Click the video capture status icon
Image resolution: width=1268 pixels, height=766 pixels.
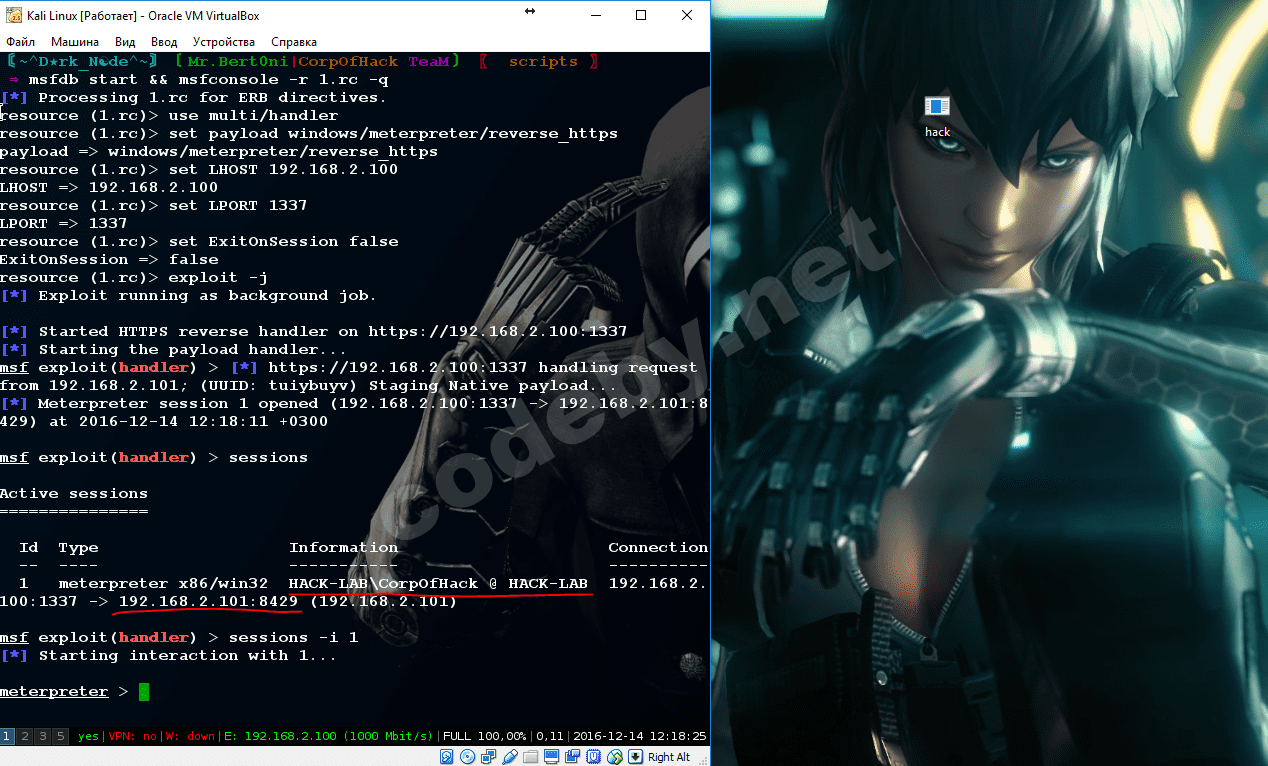click(x=572, y=757)
